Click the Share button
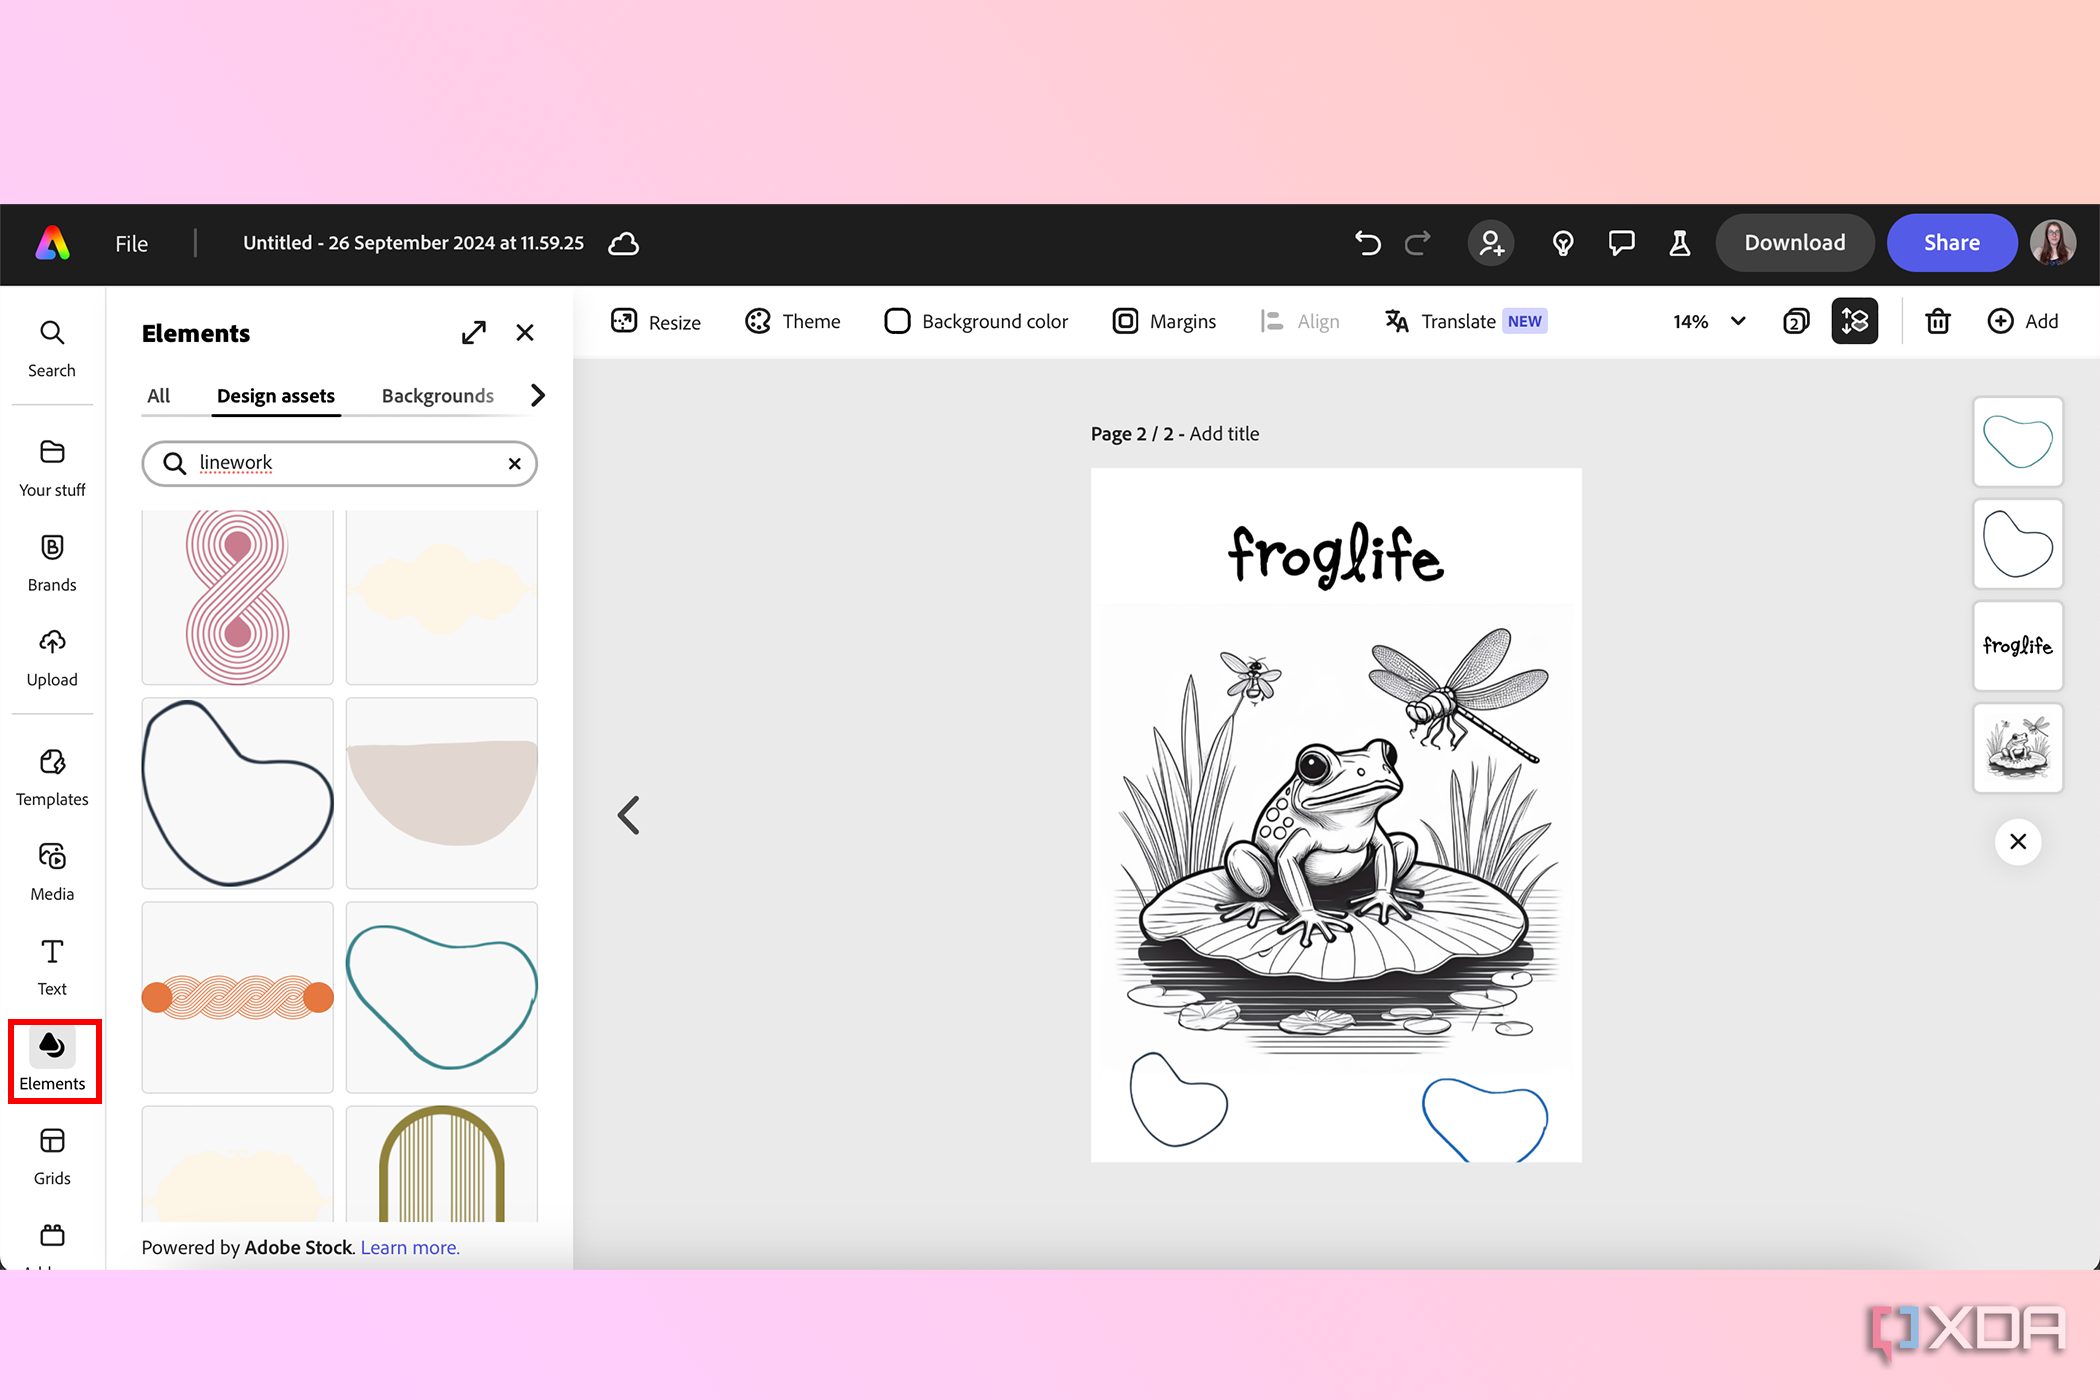This screenshot has height=1400, width=2100. coord(1952,242)
